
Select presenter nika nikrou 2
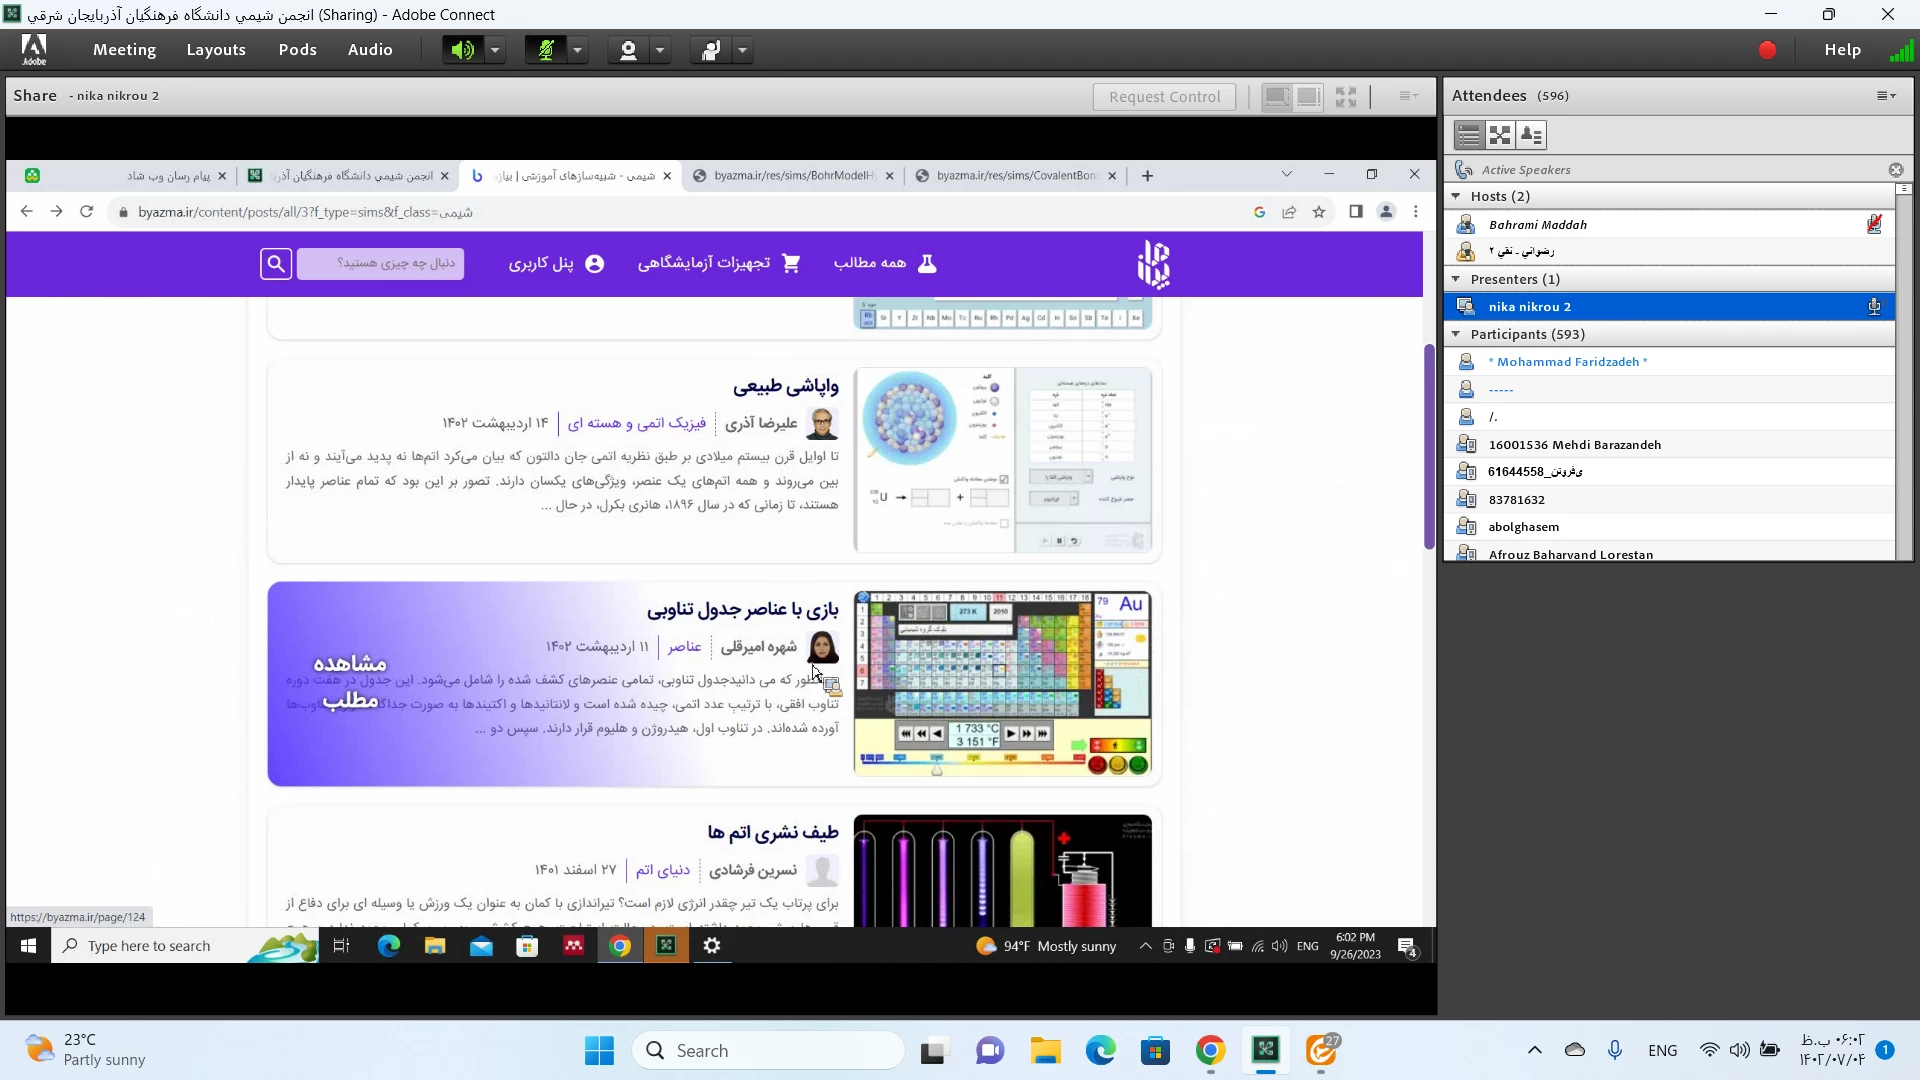coord(1529,307)
